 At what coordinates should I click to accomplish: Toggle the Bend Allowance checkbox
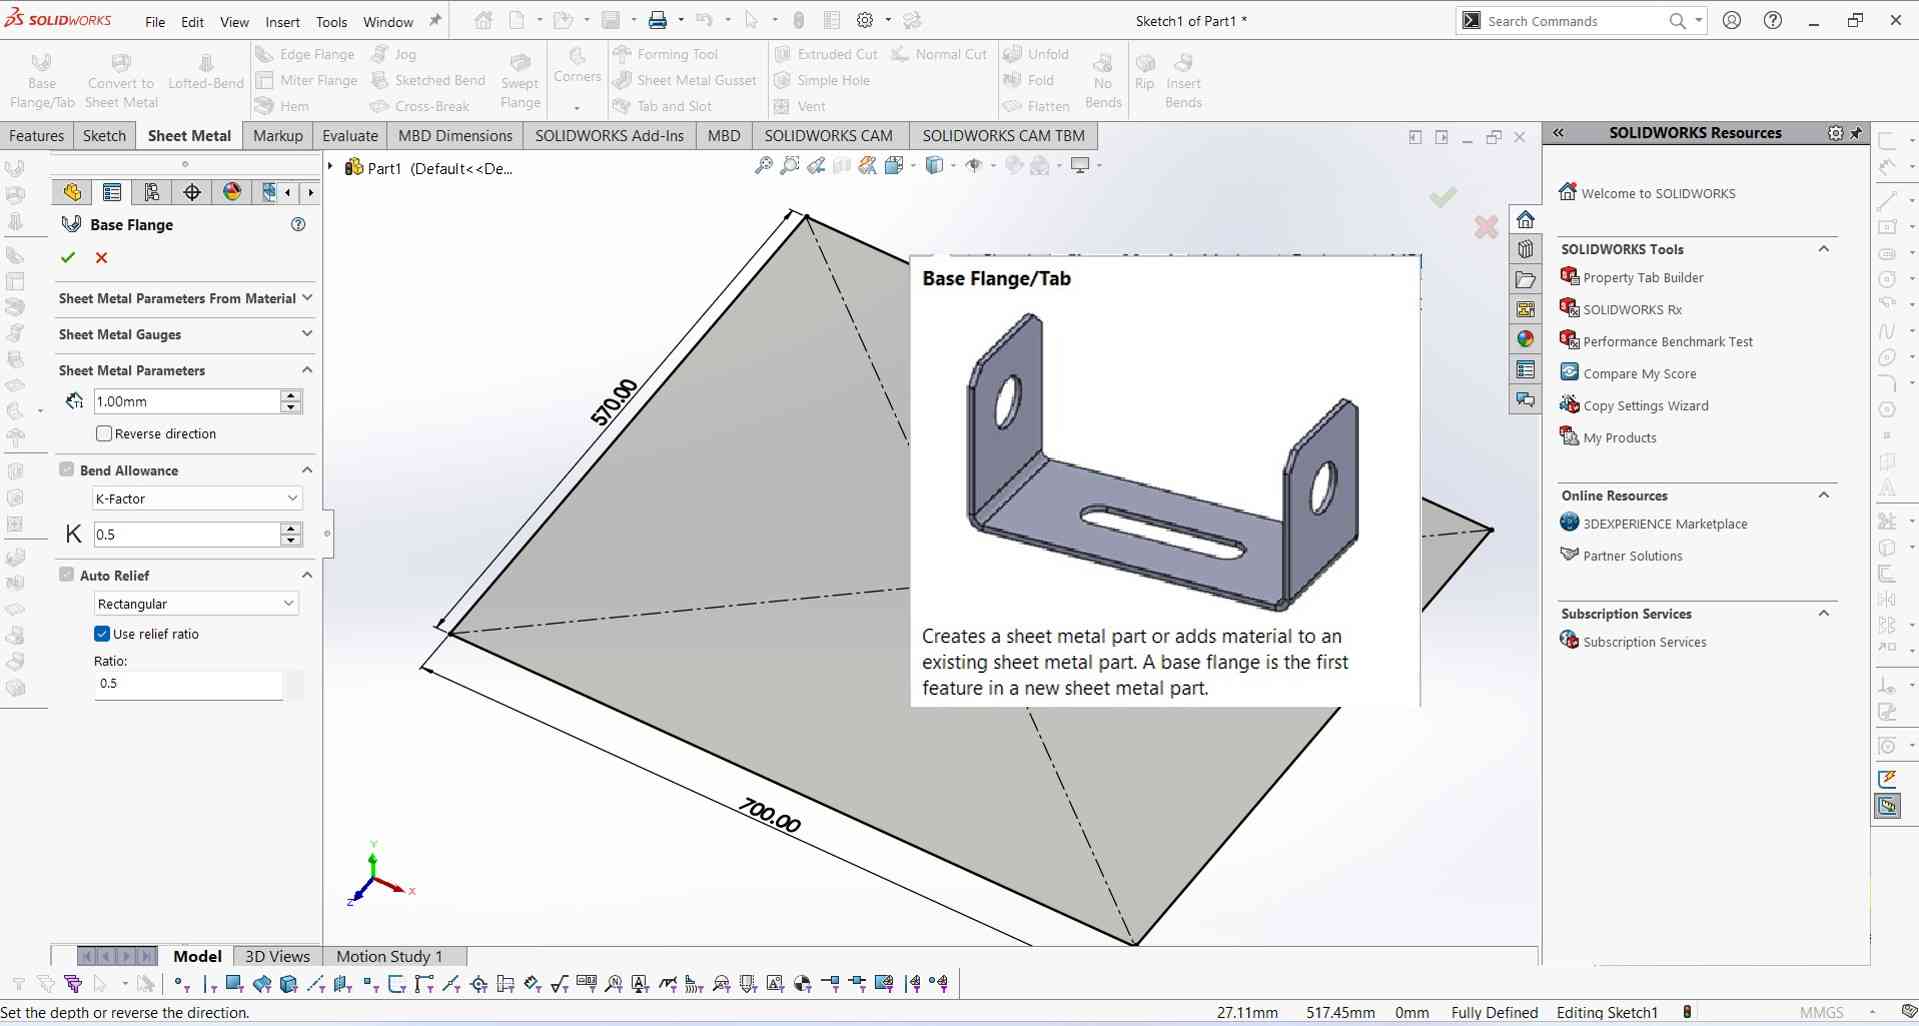67,469
